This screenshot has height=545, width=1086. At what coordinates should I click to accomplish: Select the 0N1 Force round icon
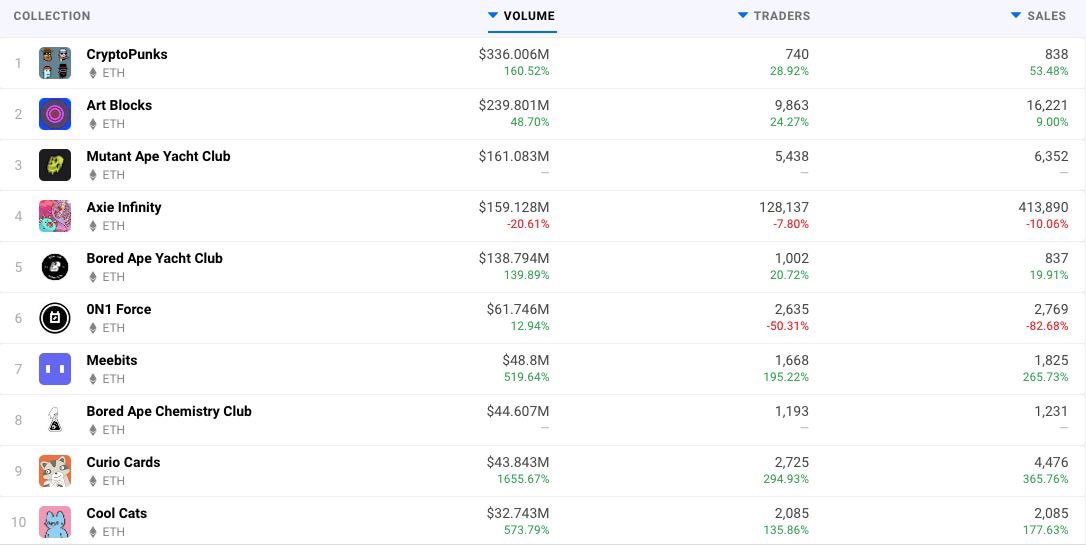[x=55, y=318]
